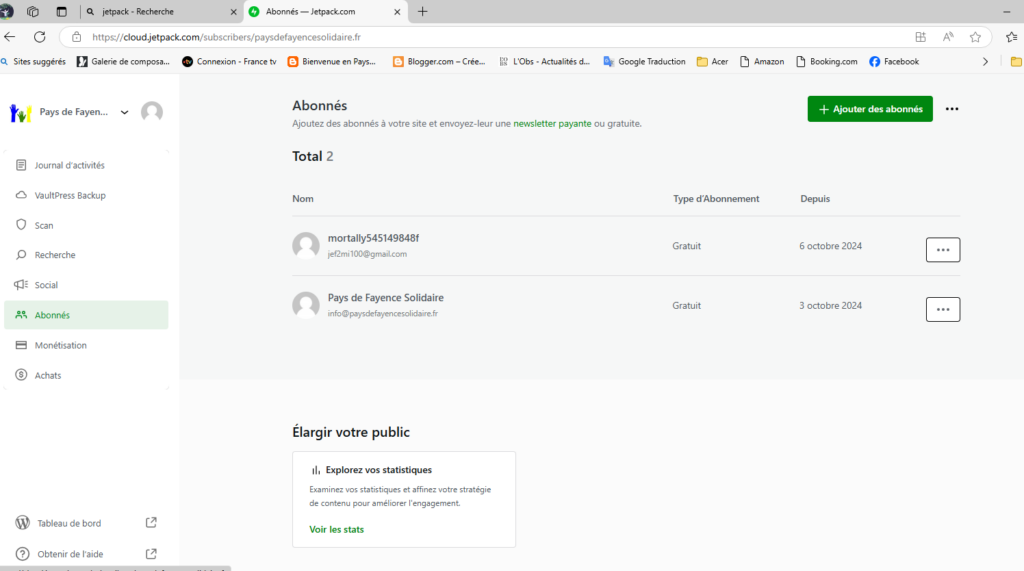Expand the Pays de Fayence site switcher

tap(124, 112)
